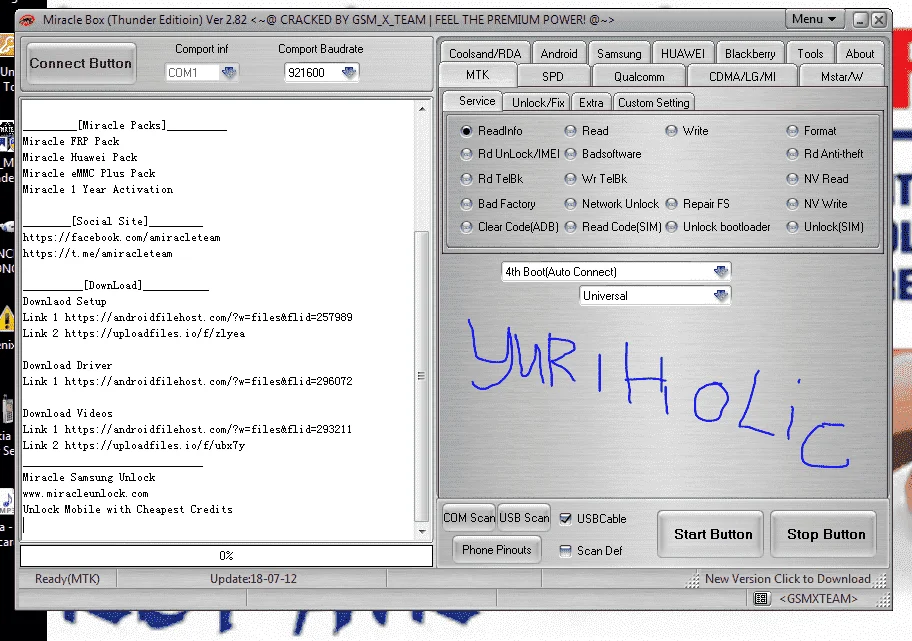This screenshot has width=912, height=641.
Task: Click New Version Click to Download
Action: click(x=788, y=579)
